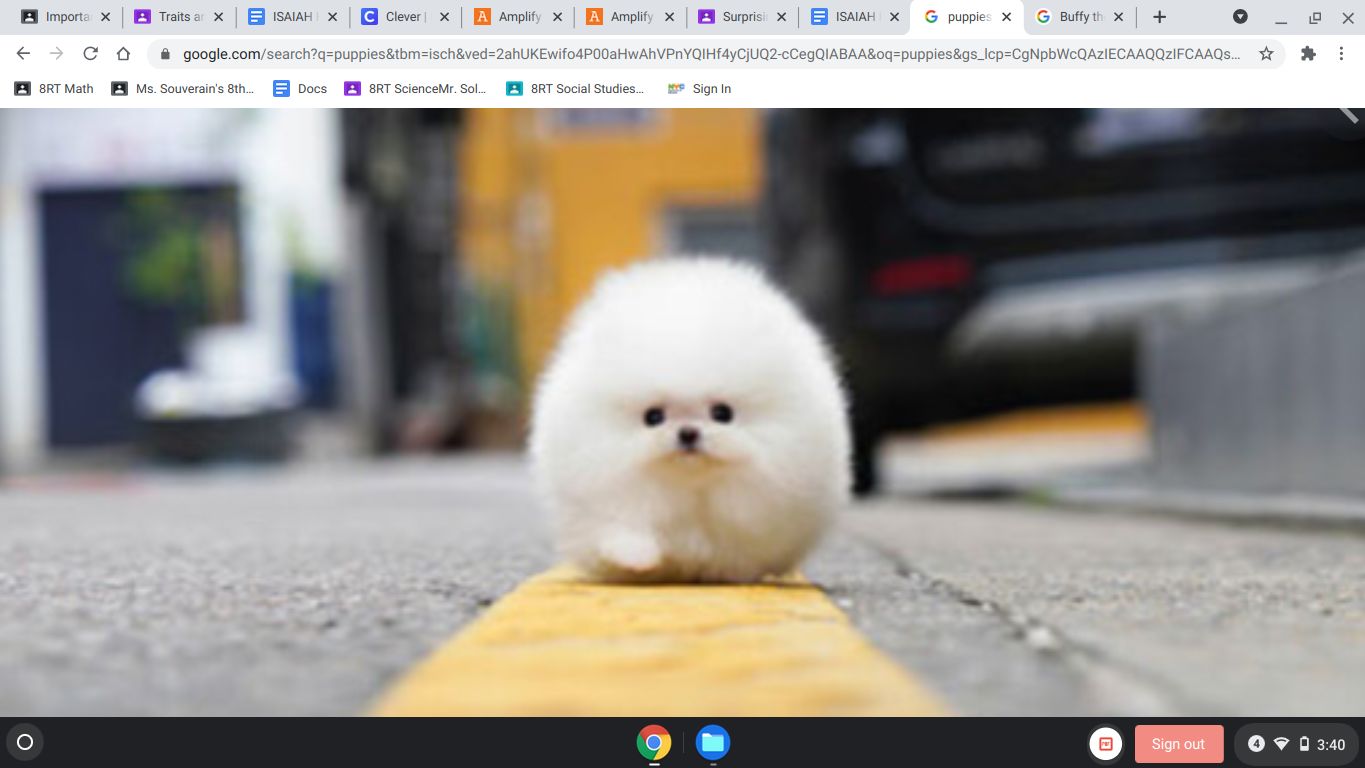
Task: Click the Sign out button
Action: tap(1178, 744)
